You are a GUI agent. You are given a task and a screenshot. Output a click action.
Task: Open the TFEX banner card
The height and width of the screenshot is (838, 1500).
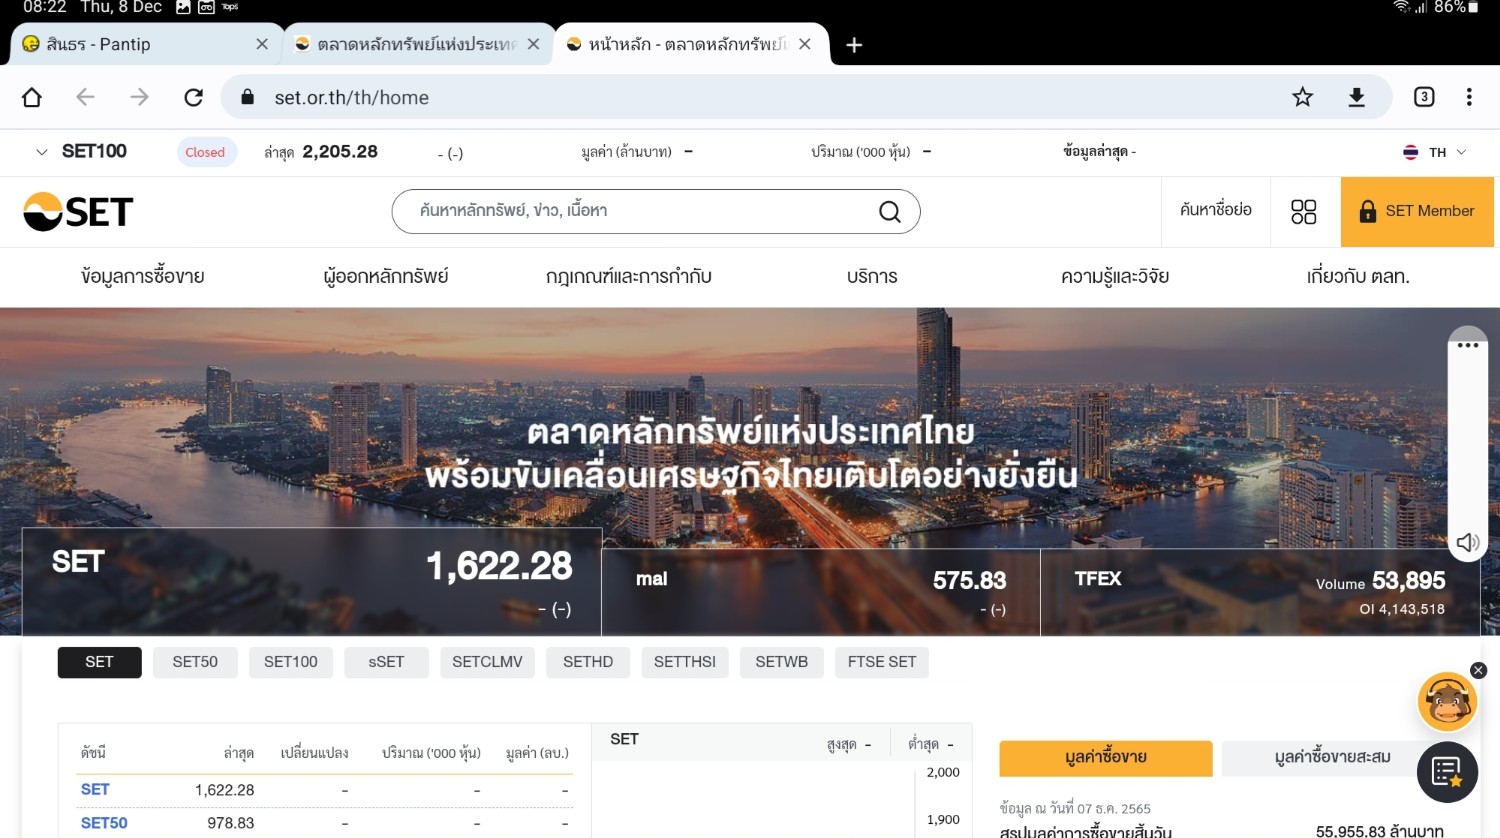1260,592
